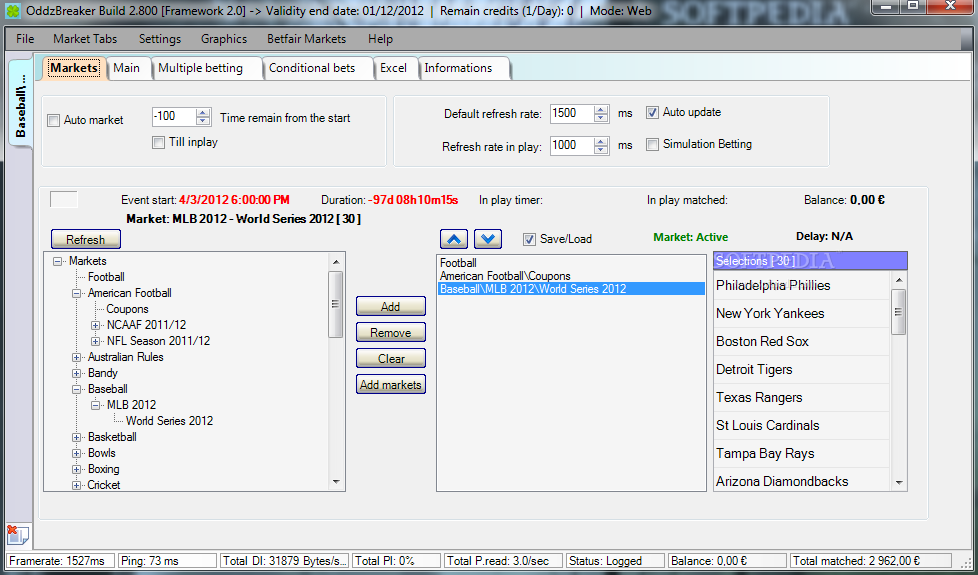Click the Selections [30] column header

click(810, 261)
